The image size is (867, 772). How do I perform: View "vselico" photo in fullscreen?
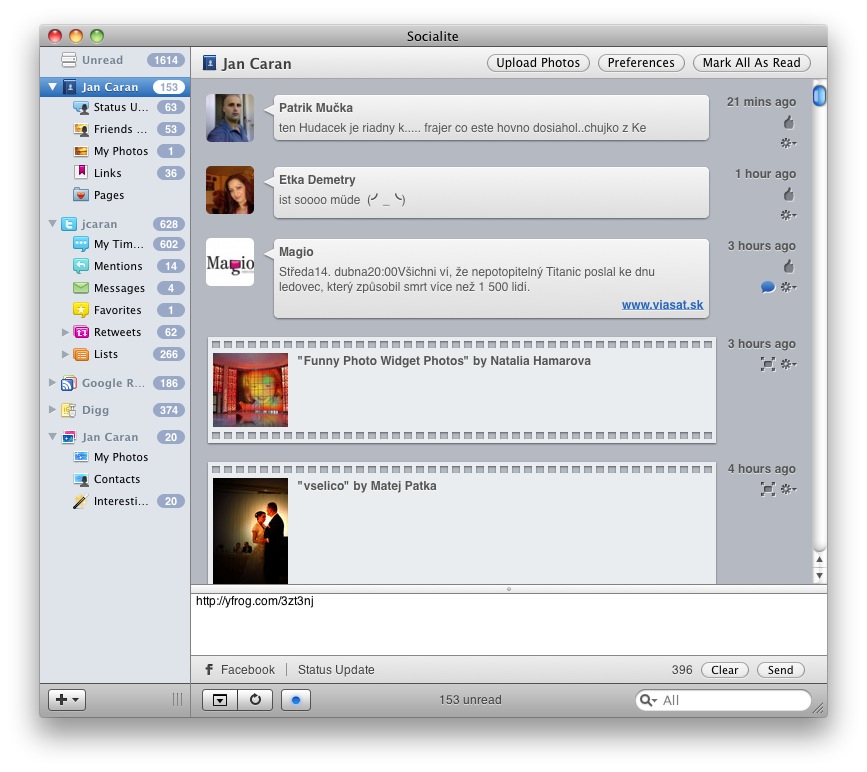pyautogui.click(x=769, y=489)
